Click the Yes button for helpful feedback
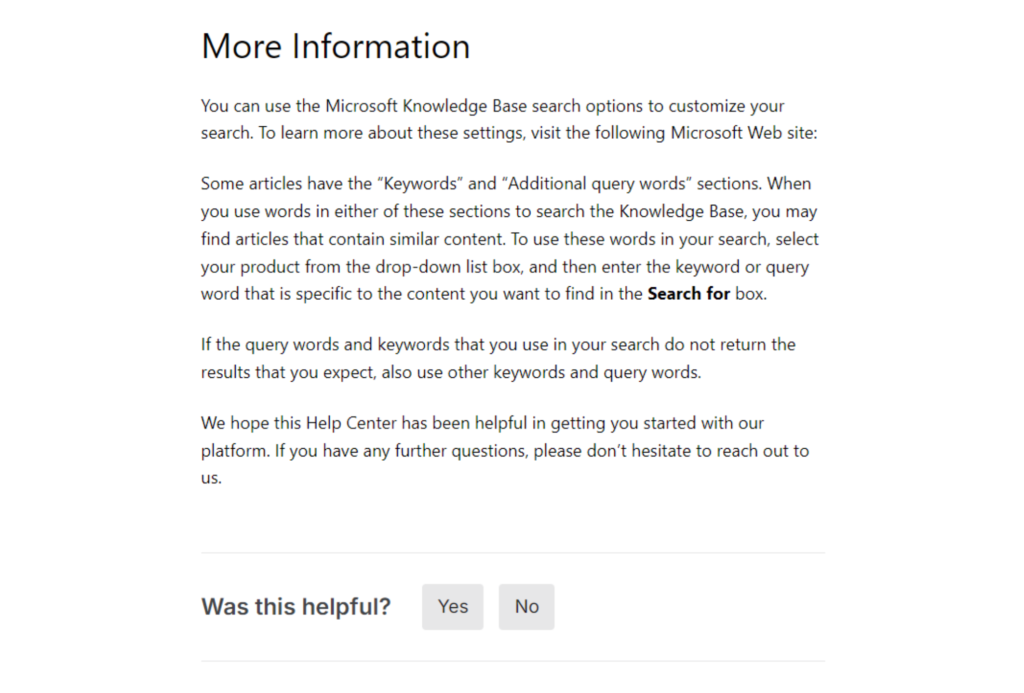This screenshot has width=1024, height=693. (x=452, y=607)
